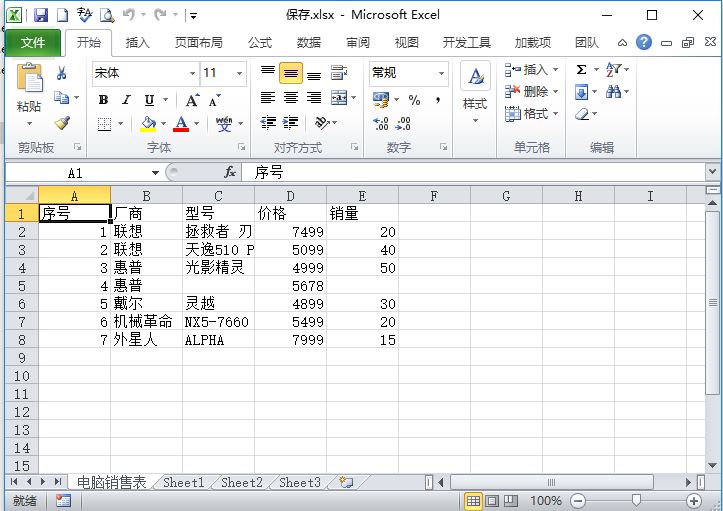Toggle Bold formatting
This screenshot has width=723, height=511.
point(103,100)
